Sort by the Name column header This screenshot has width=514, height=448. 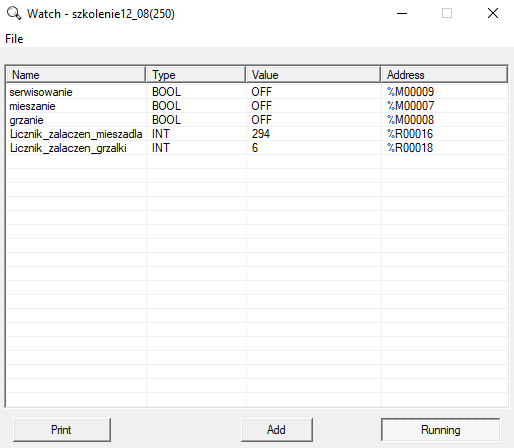coord(75,74)
